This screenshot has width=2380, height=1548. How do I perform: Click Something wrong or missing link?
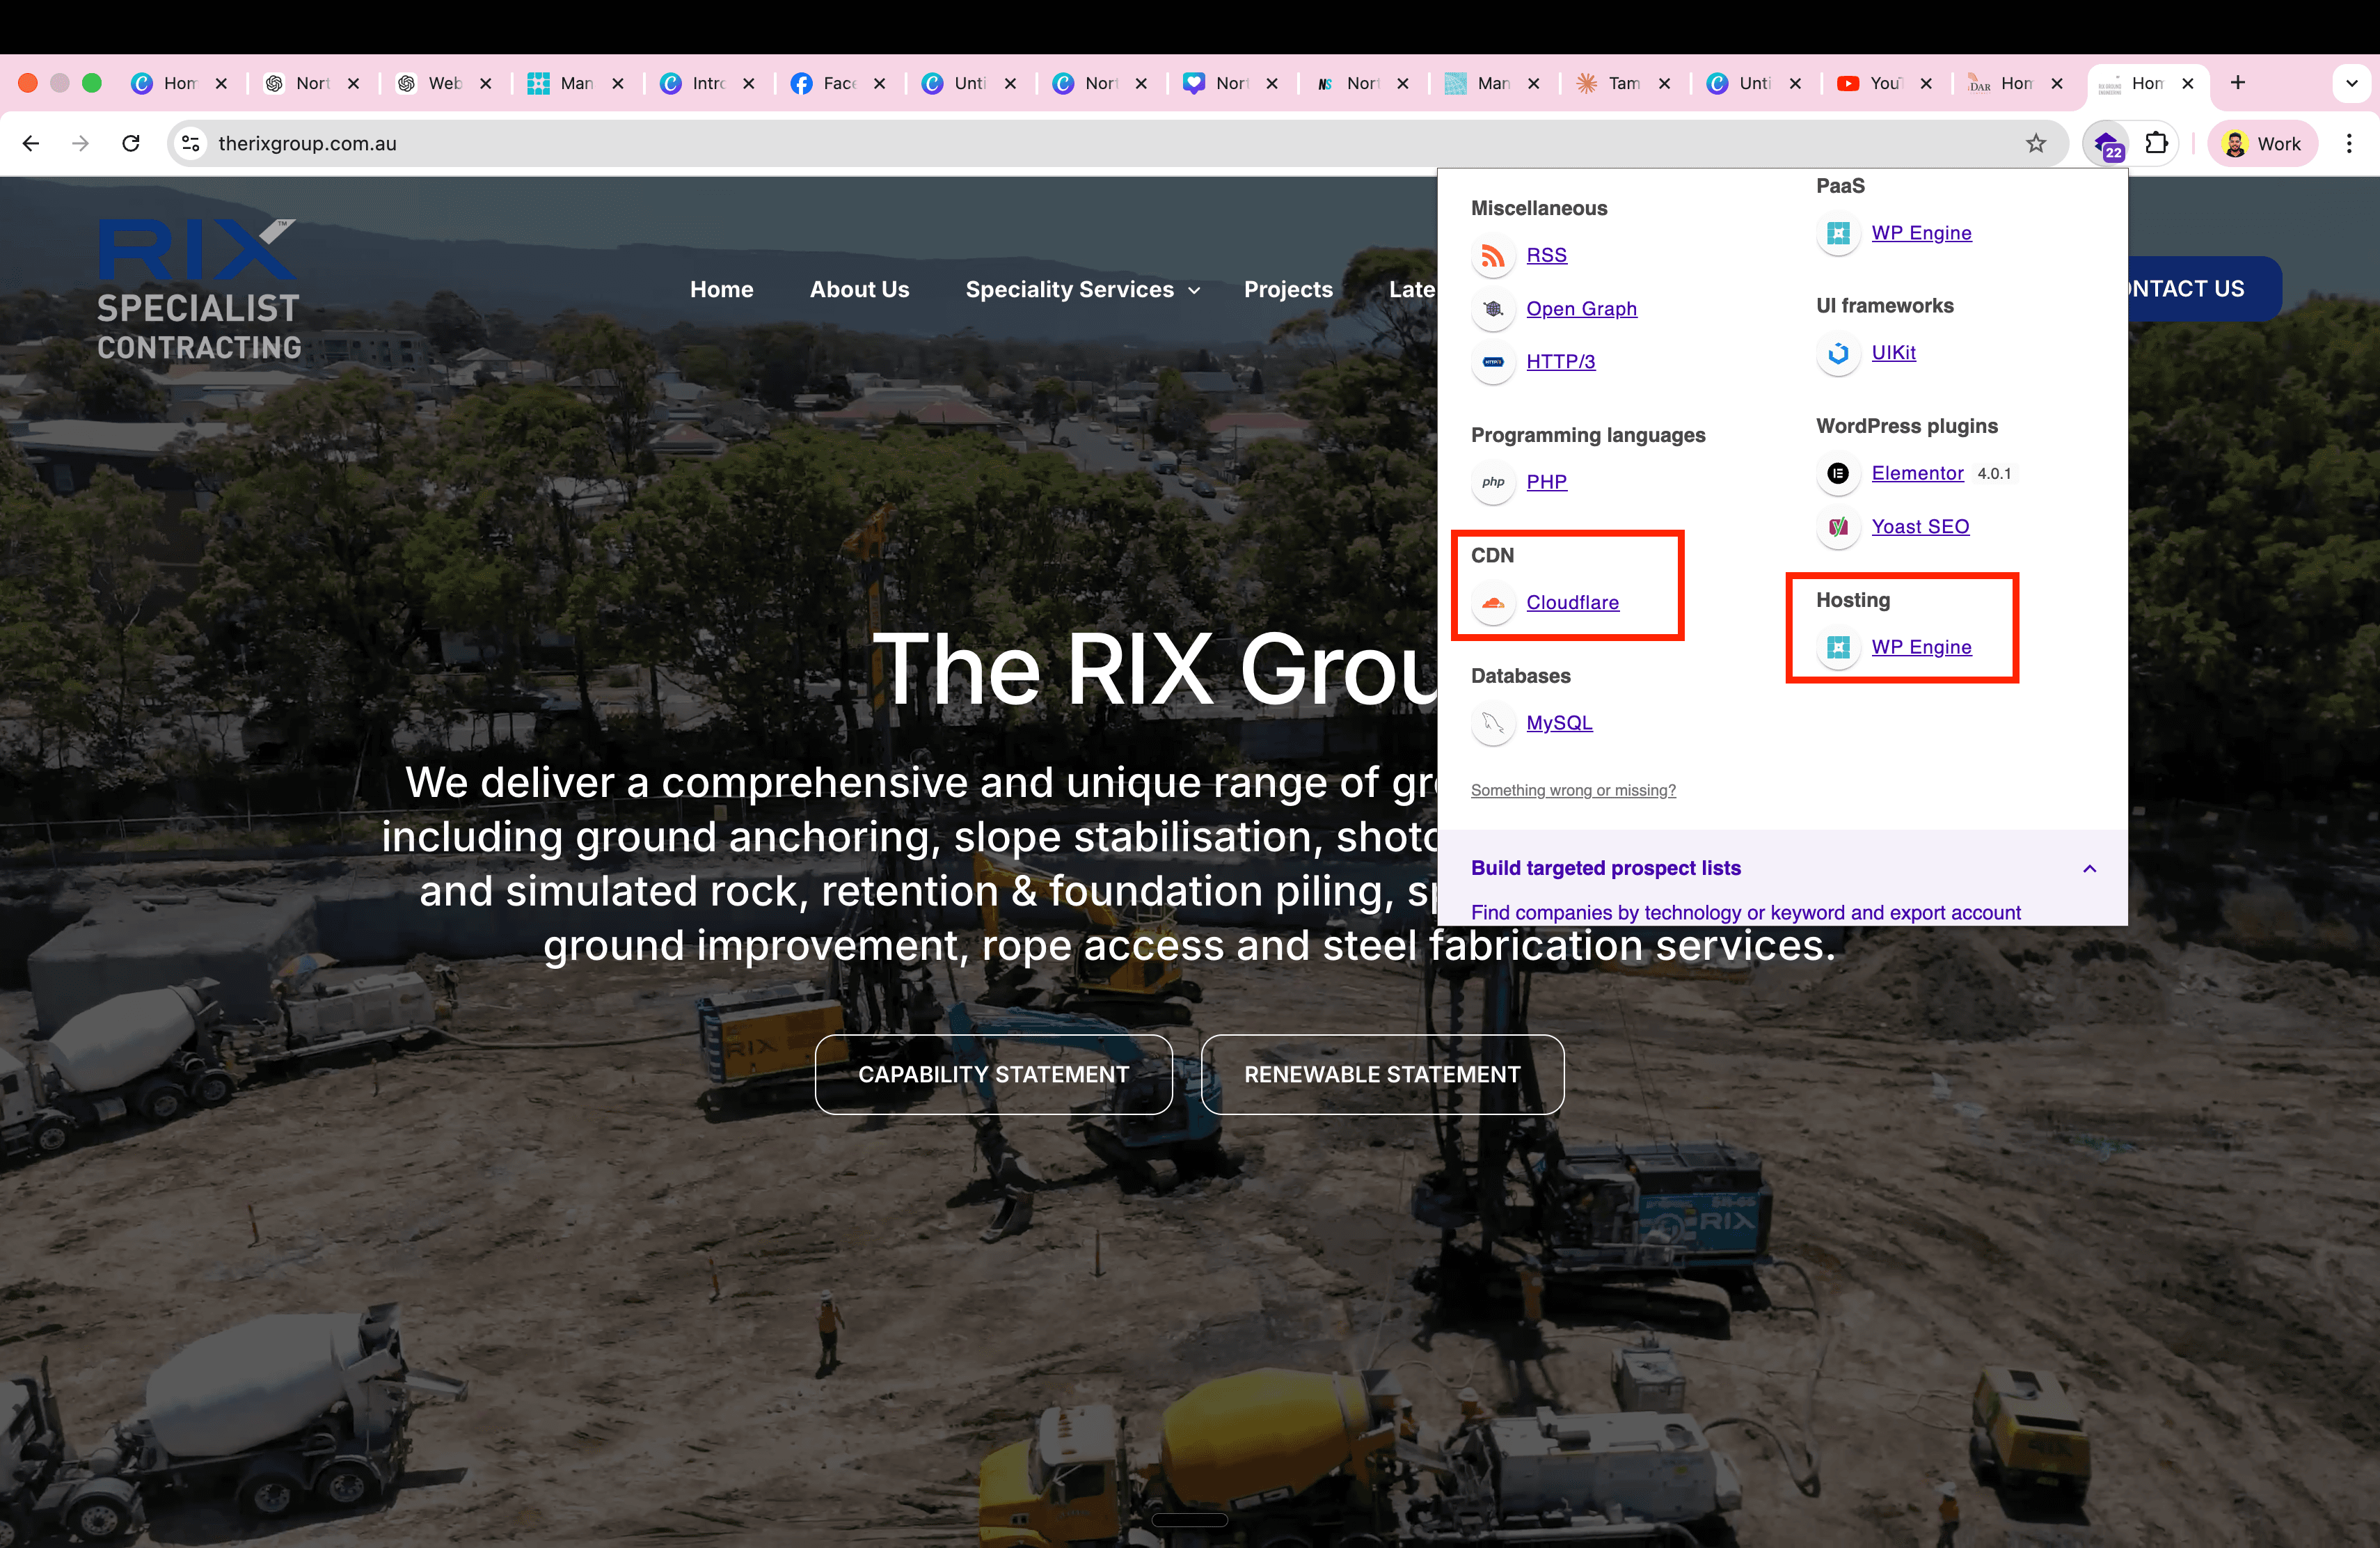pyautogui.click(x=1573, y=791)
